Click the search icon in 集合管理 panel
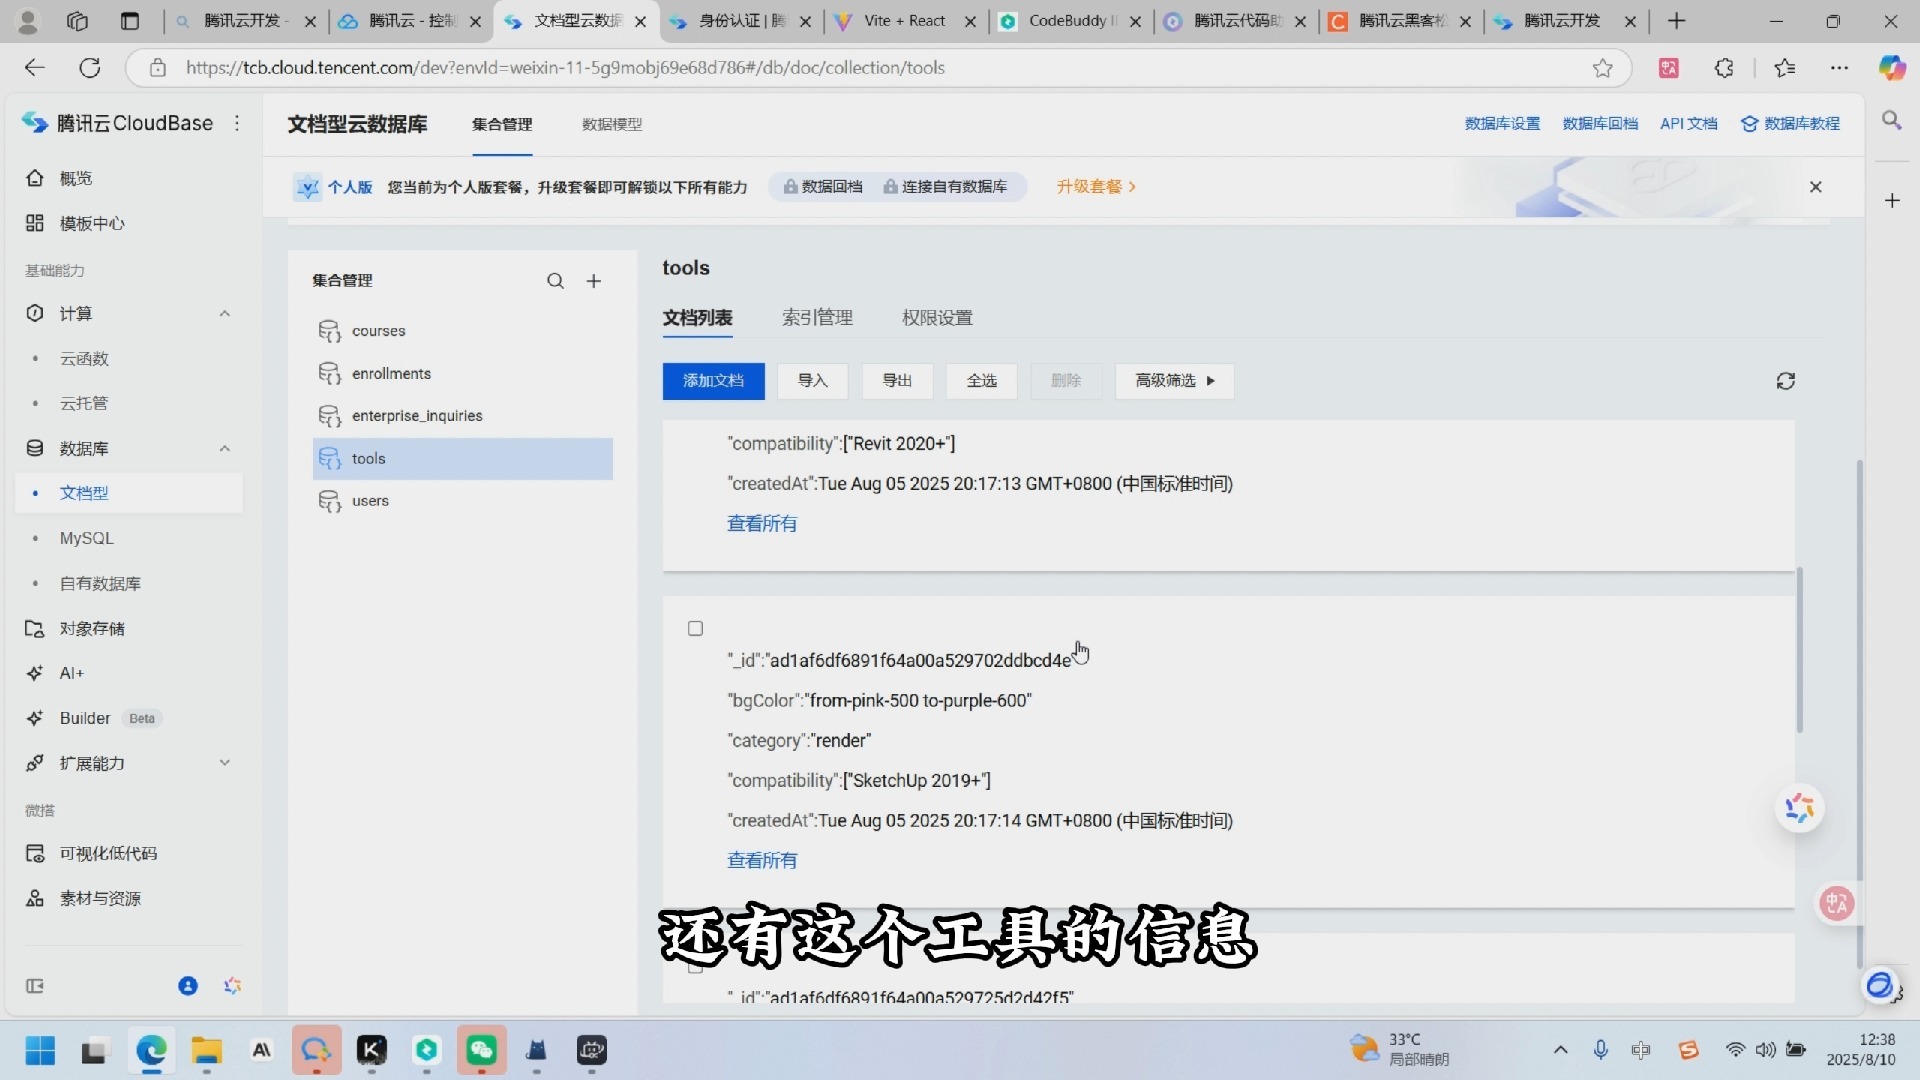This screenshot has height=1080, width=1920. (555, 281)
